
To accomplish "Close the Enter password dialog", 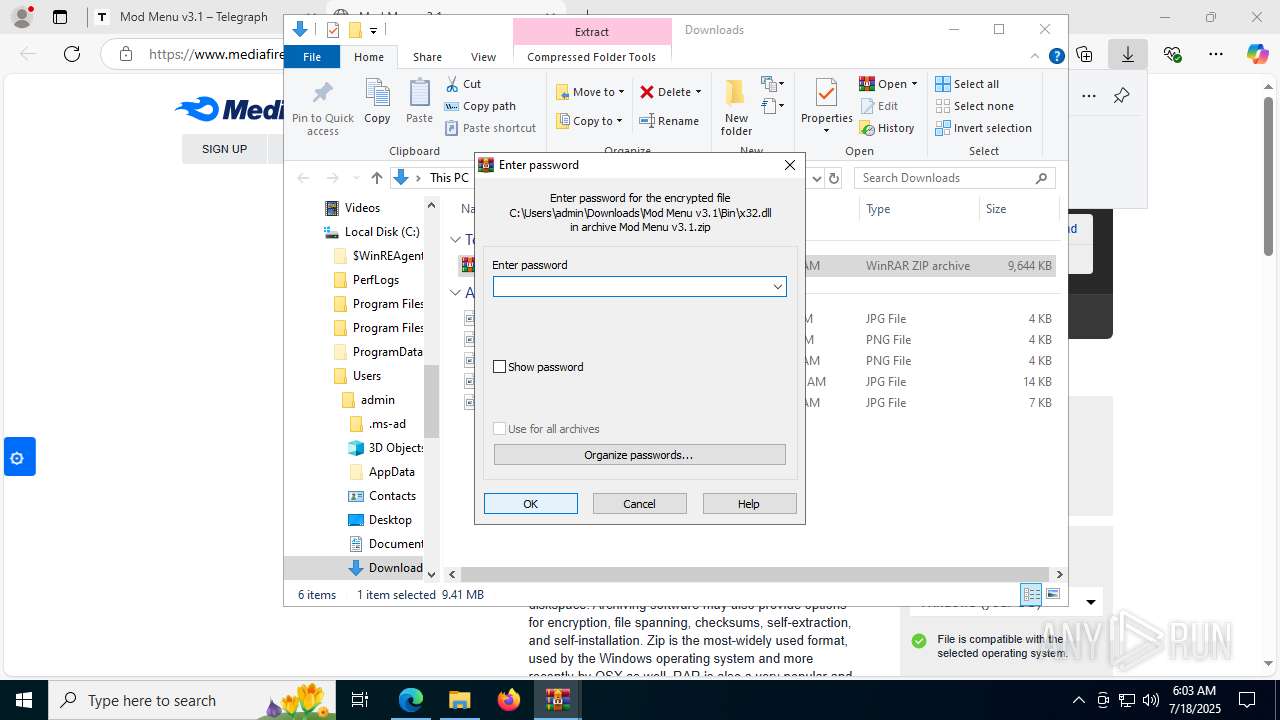I will (790, 165).
